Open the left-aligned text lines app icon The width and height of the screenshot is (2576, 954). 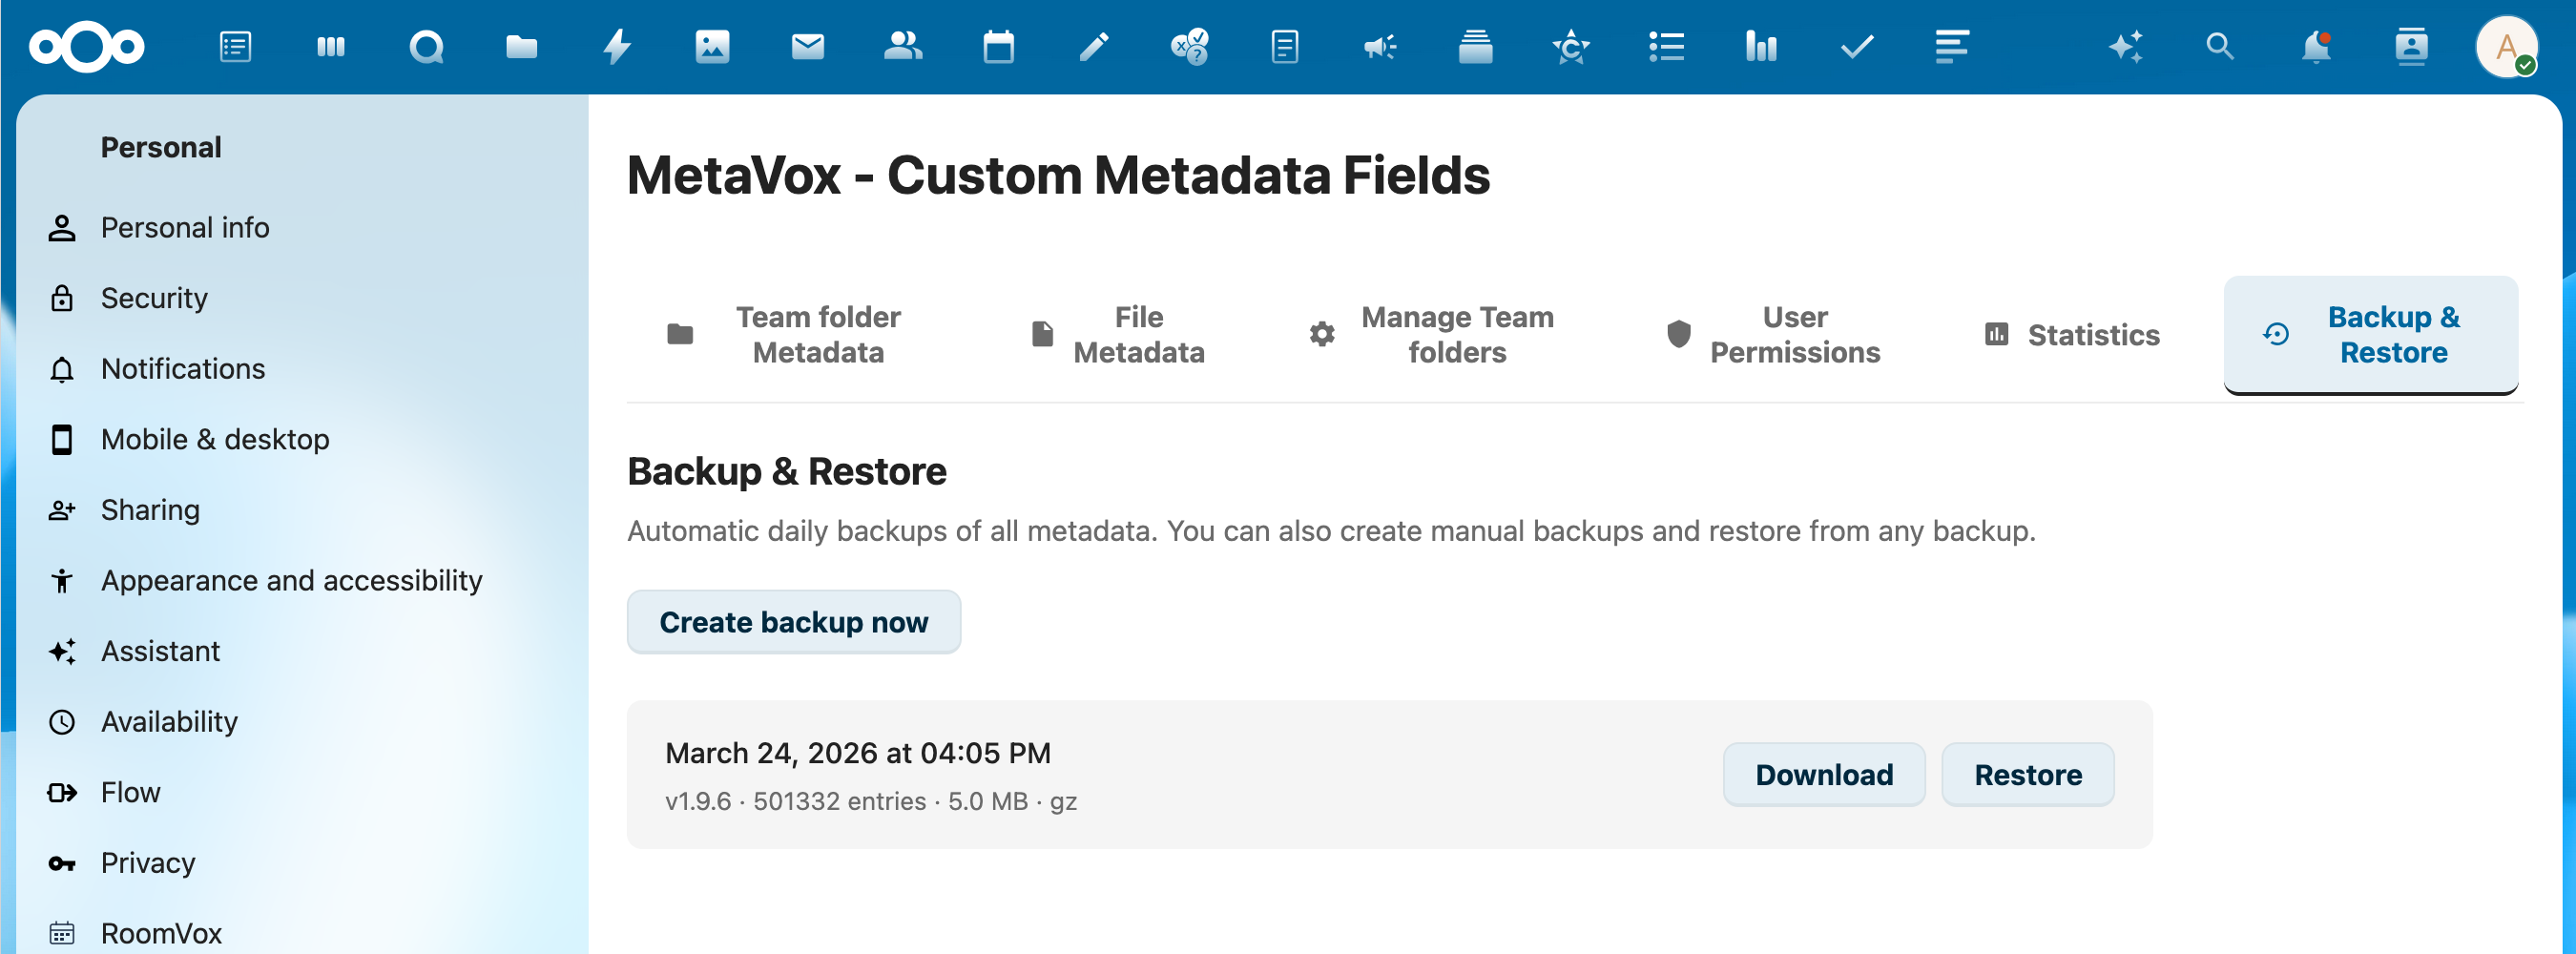click(1952, 47)
